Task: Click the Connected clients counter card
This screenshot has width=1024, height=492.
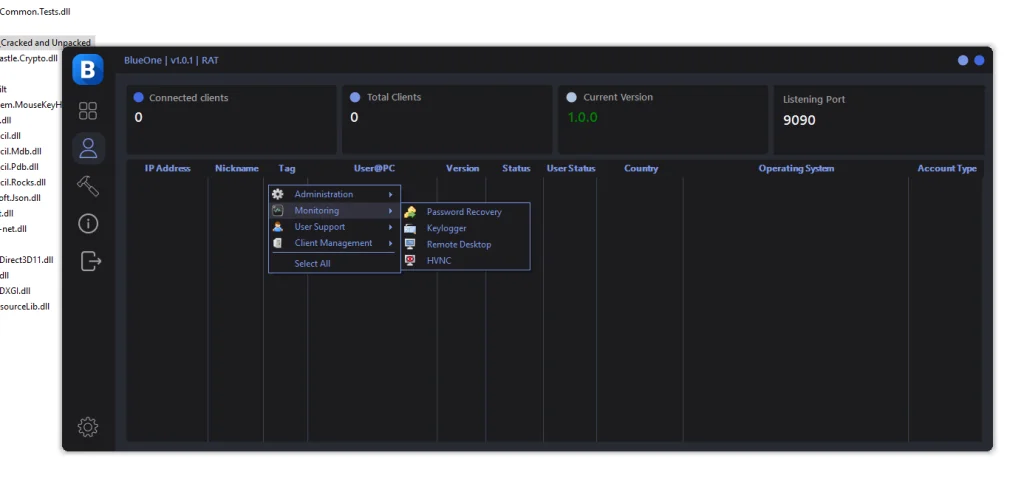Action: click(x=231, y=119)
